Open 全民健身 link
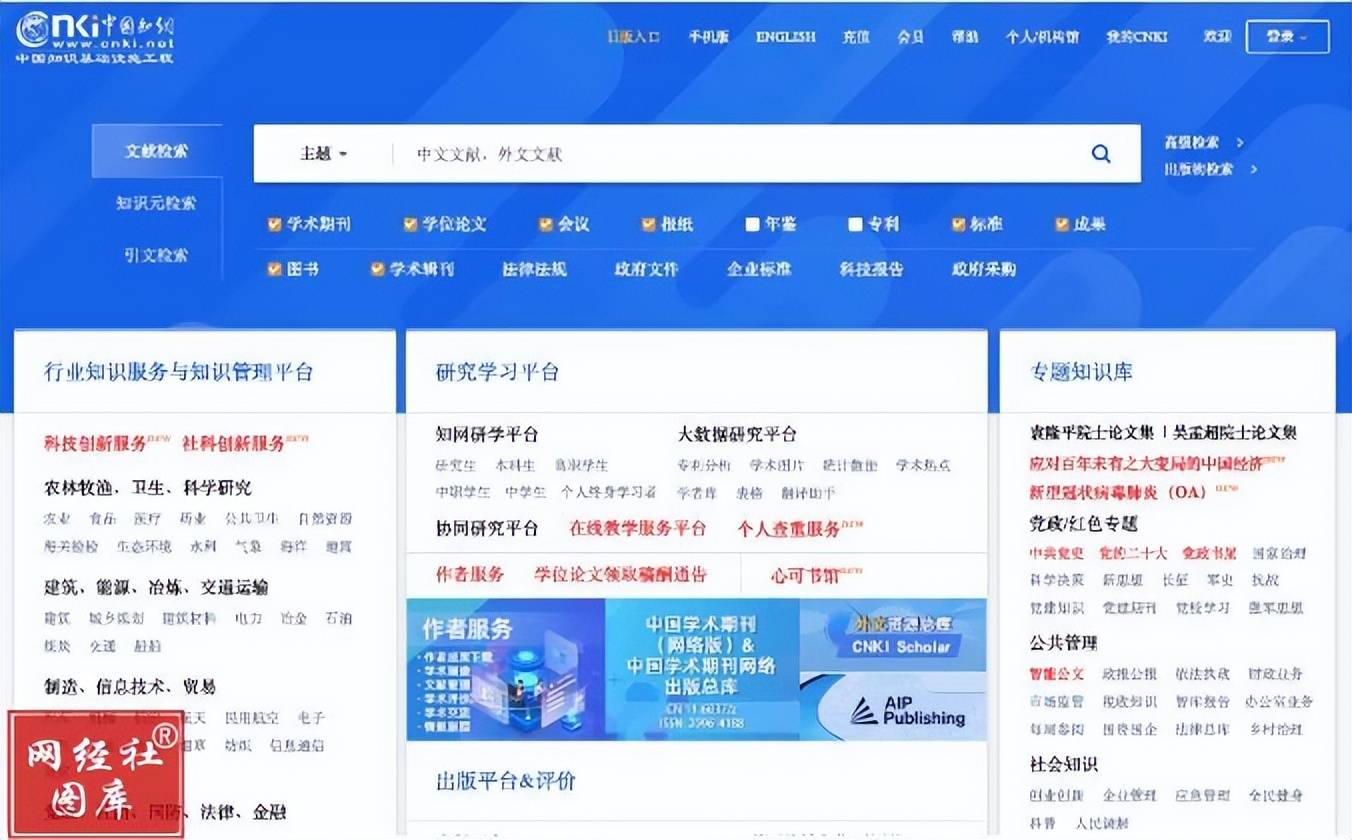Screen dimensions: 1352x840 click(x=1276, y=796)
